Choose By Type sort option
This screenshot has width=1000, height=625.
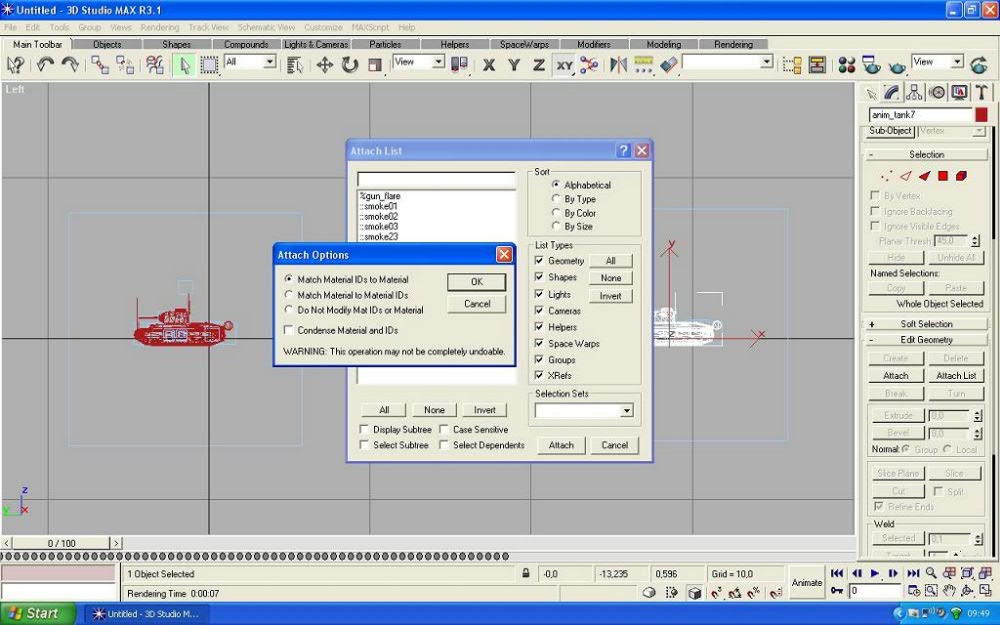tap(555, 199)
